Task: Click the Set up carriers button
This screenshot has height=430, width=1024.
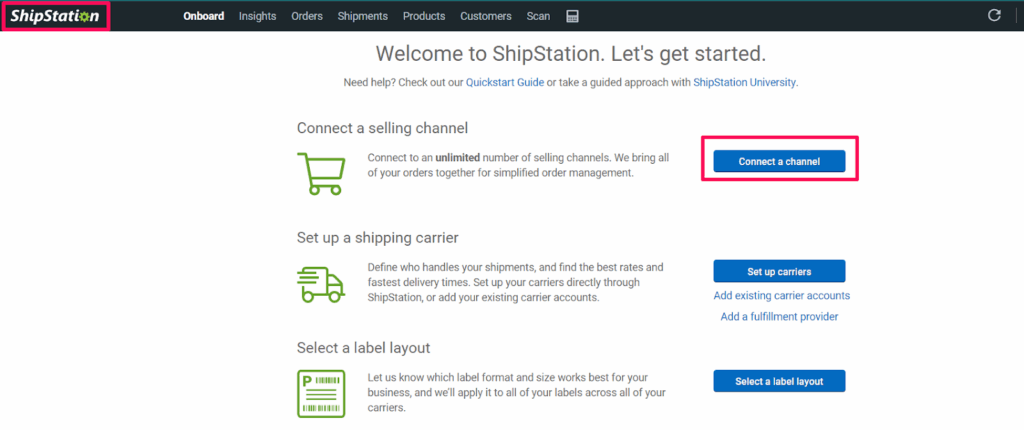Action: point(779,271)
